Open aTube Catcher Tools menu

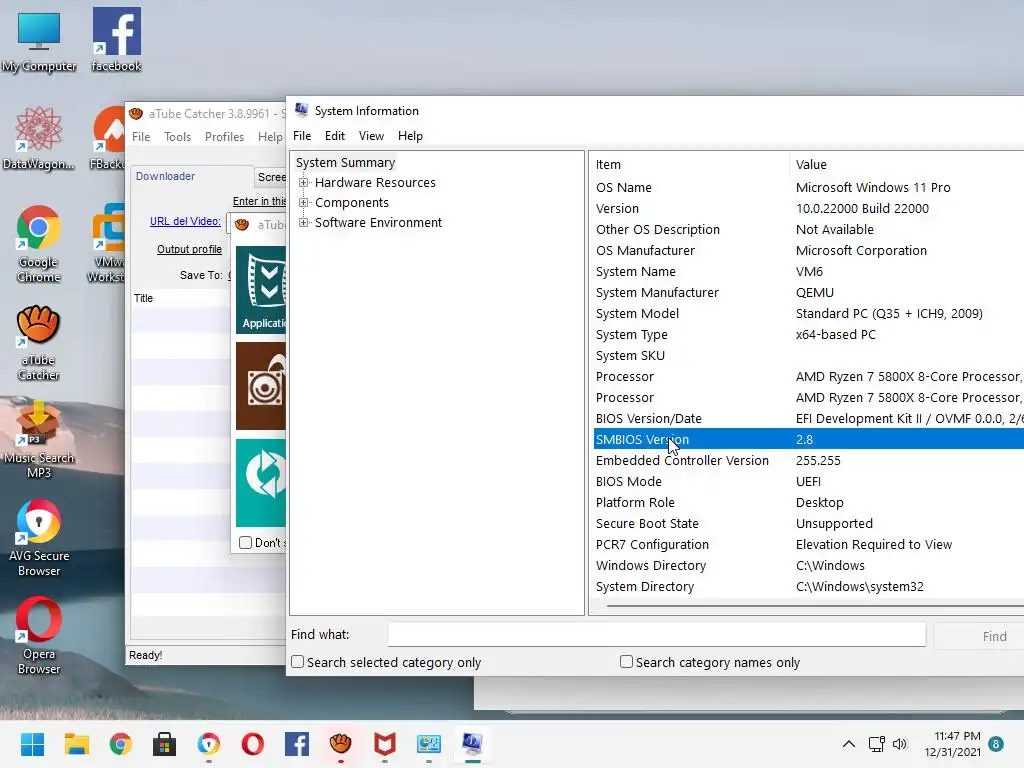pos(178,136)
